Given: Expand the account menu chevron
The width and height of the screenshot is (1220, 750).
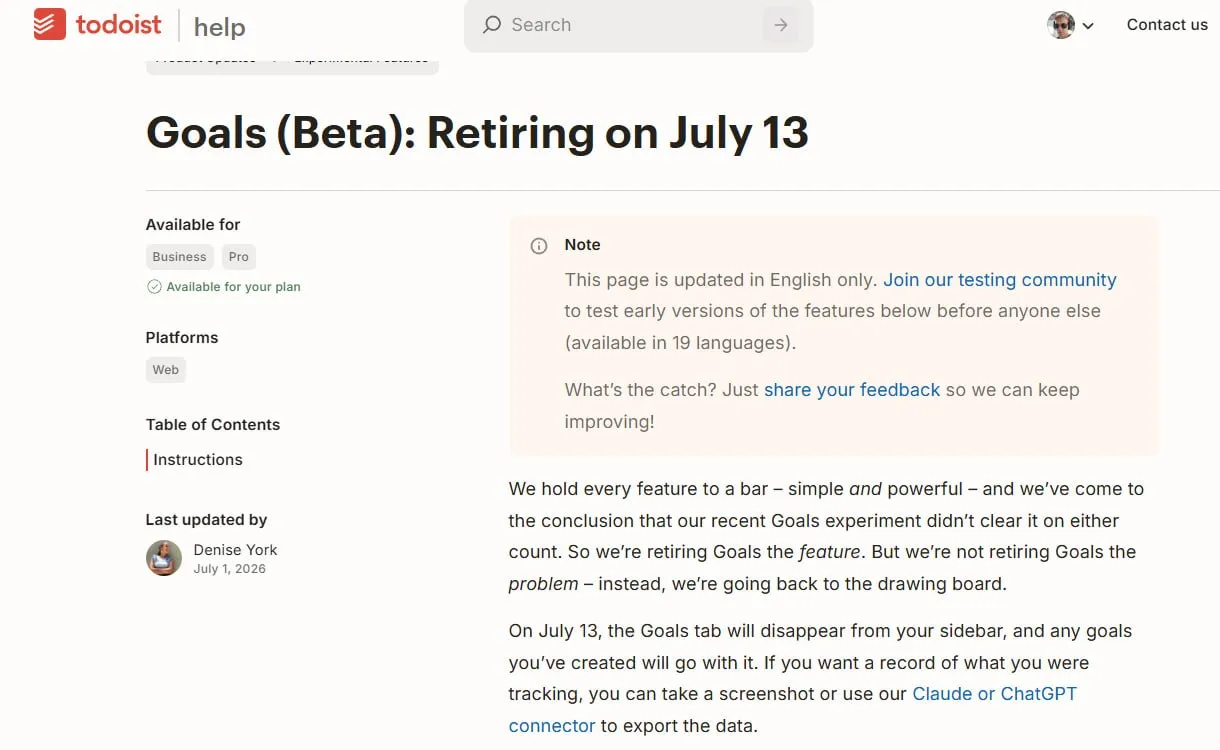Looking at the screenshot, I should 1088,26.
